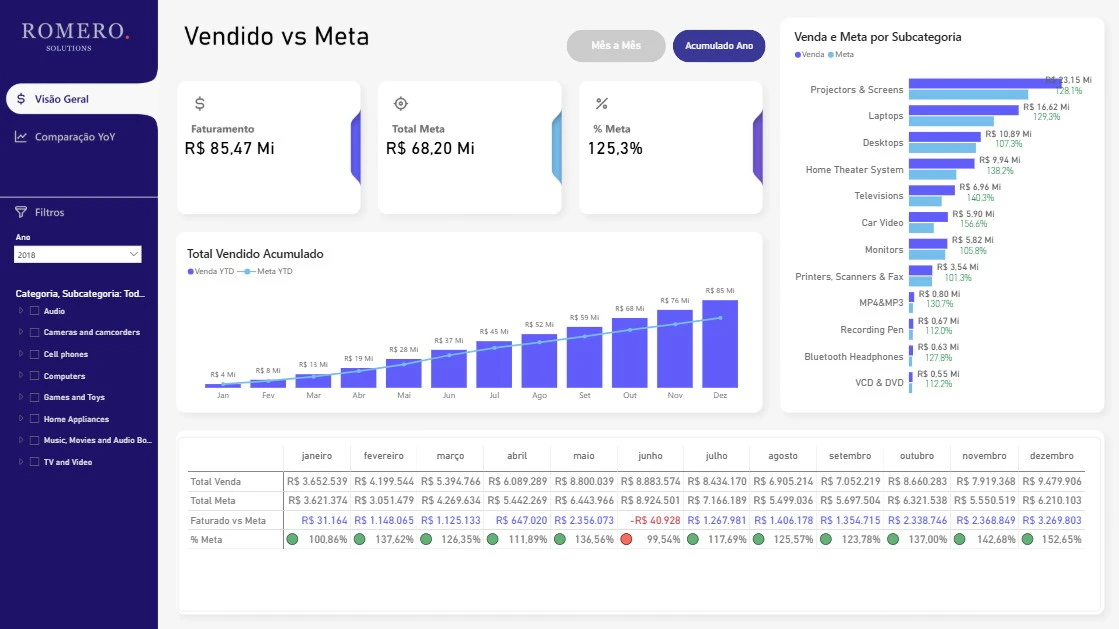Select the Dez bar in accumulated chart
The width and height of the screenshot is (1119, 629).
click(720, 343)
